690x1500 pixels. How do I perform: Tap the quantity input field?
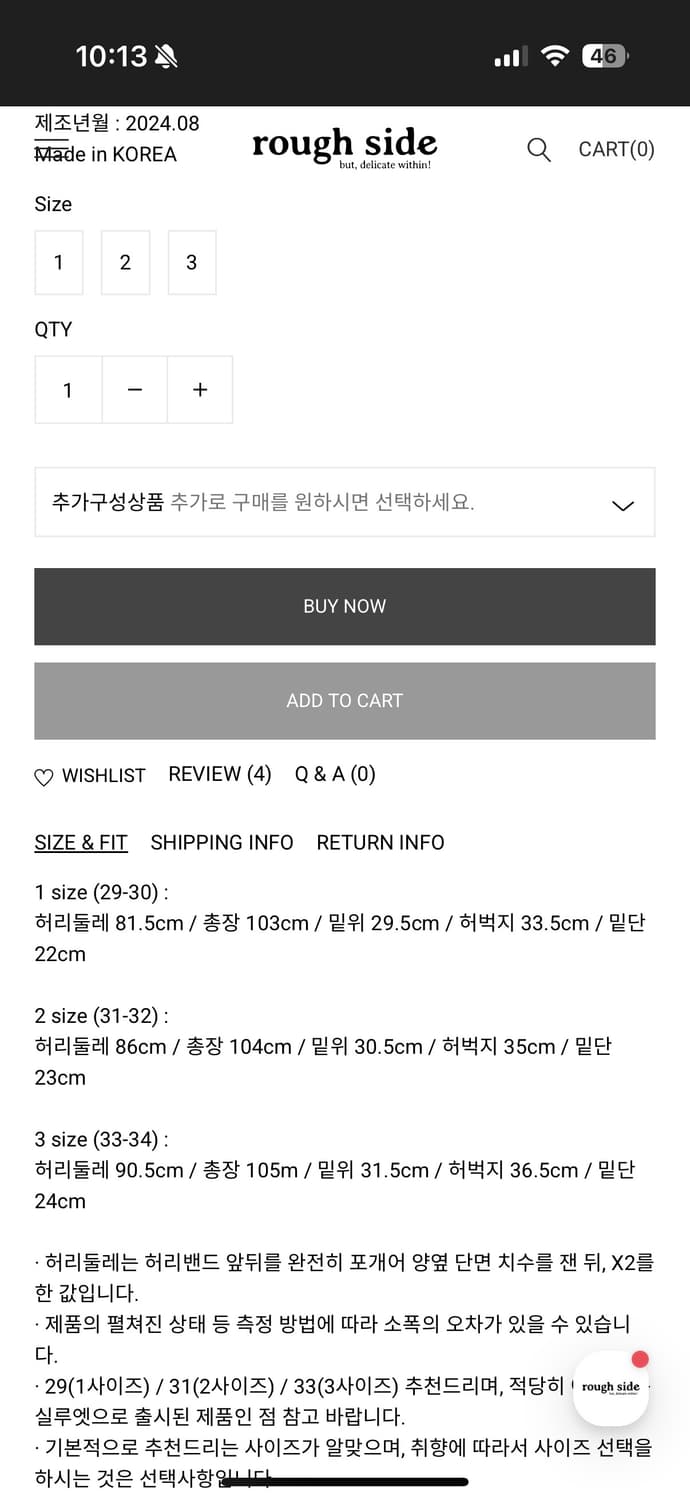click(68, 390)
